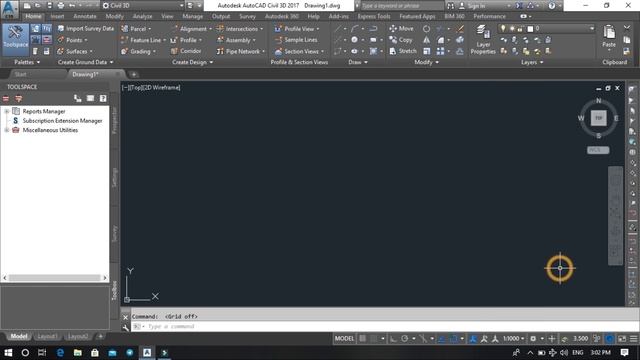Select the Copy tool
This screenshot has height=360, width=640.
click(x=400, y=40)
